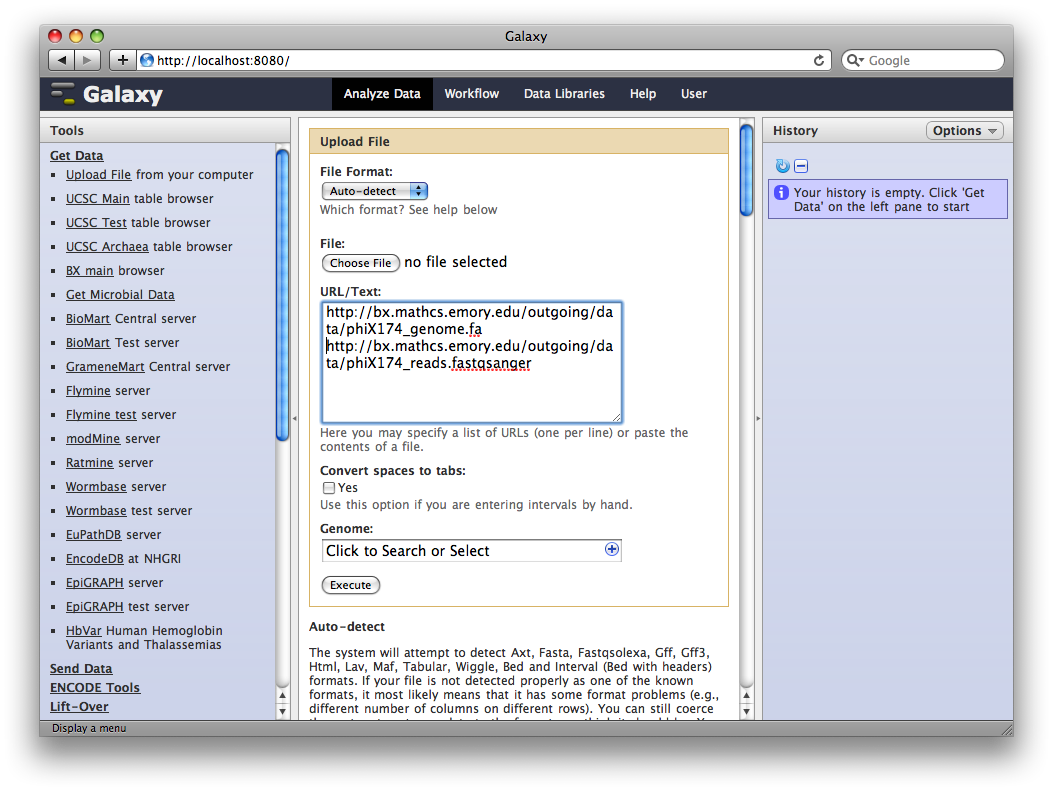This screenshot has width=1053, height=791.
Task: Collapse the Tools panel with the left handle
Action: click(x=294, y=418)
